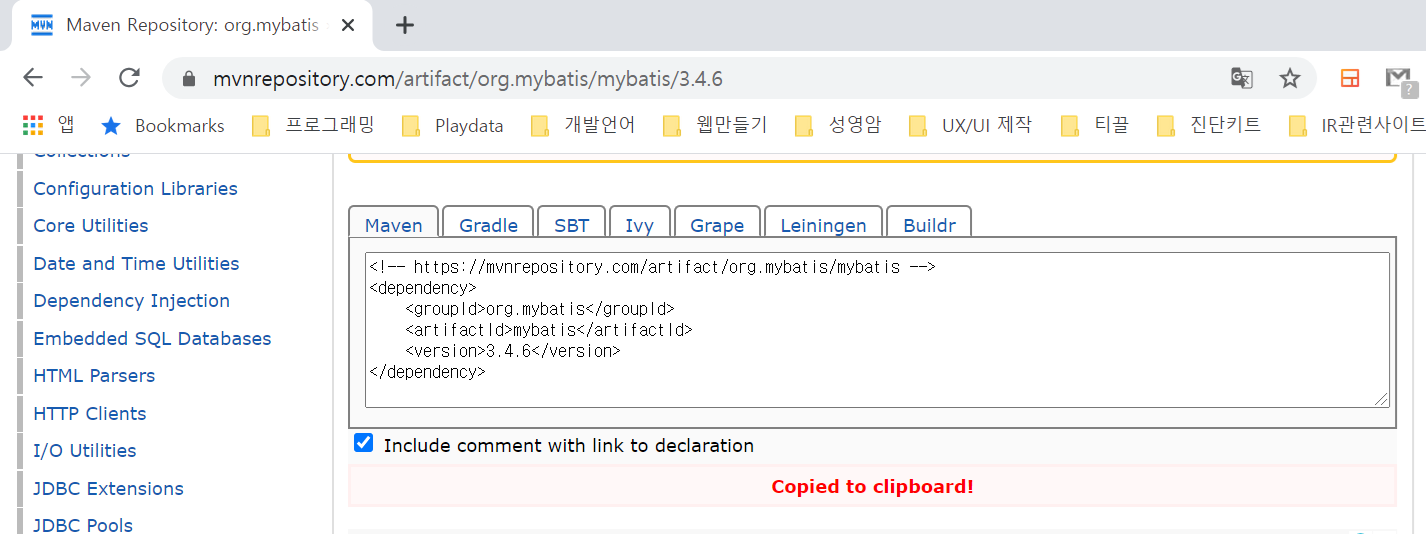Click the artifactId mybatis line
Viewport: 1426px width, 534px height.
pyautogui.click(x=549, y=330)
